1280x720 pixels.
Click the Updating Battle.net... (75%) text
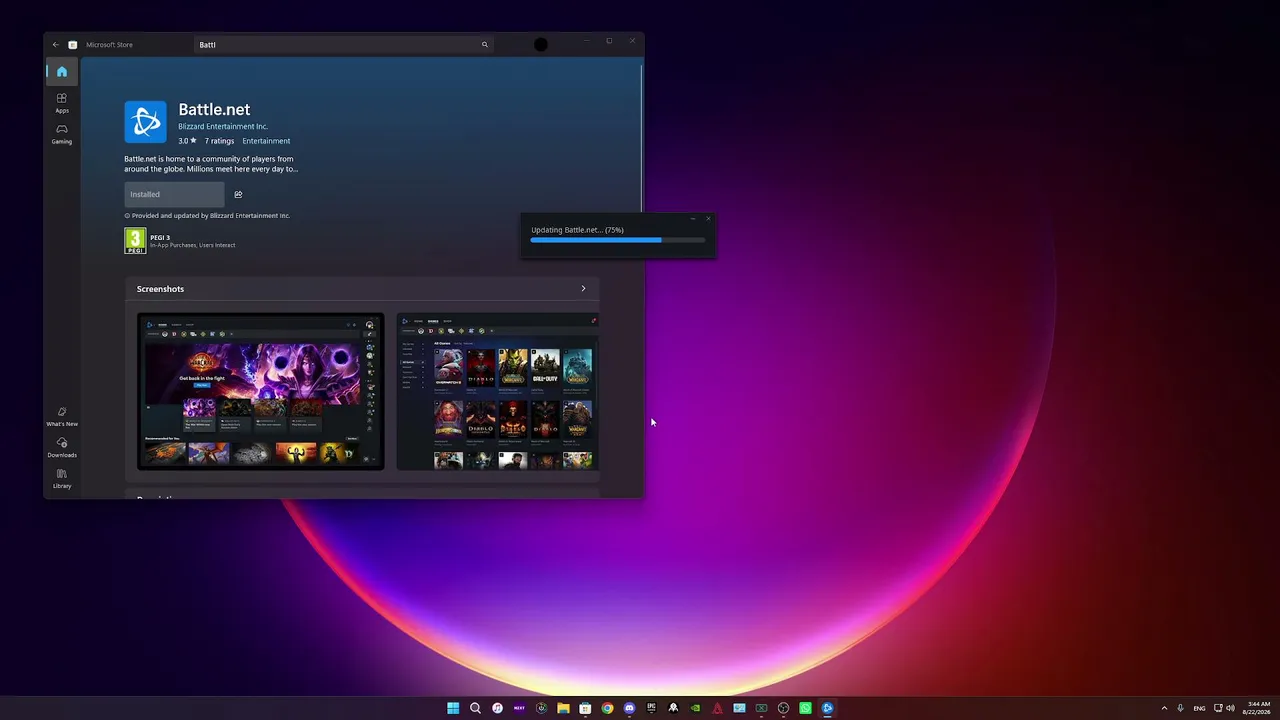pos(577,230)
